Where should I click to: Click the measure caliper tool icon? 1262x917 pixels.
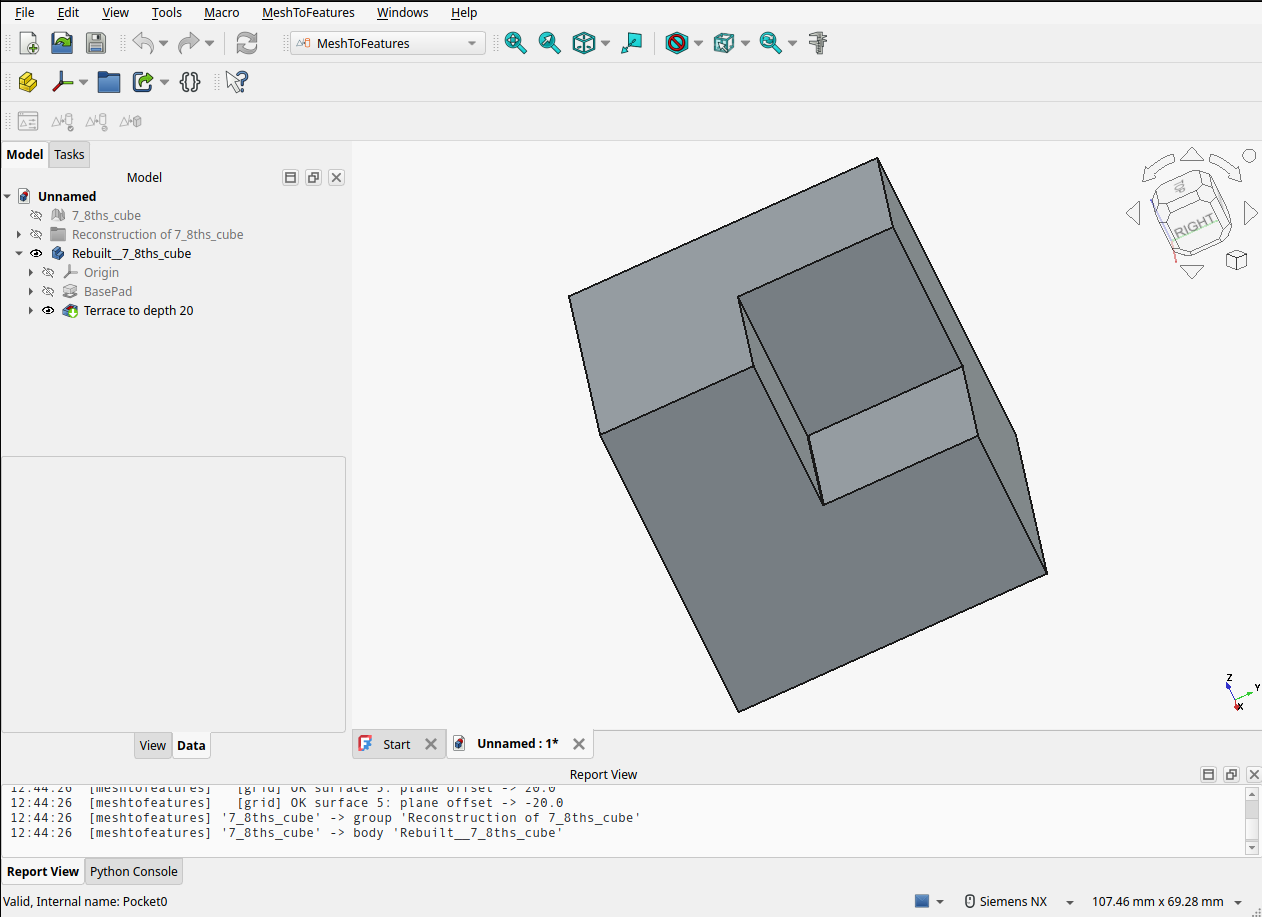point(819,43)
